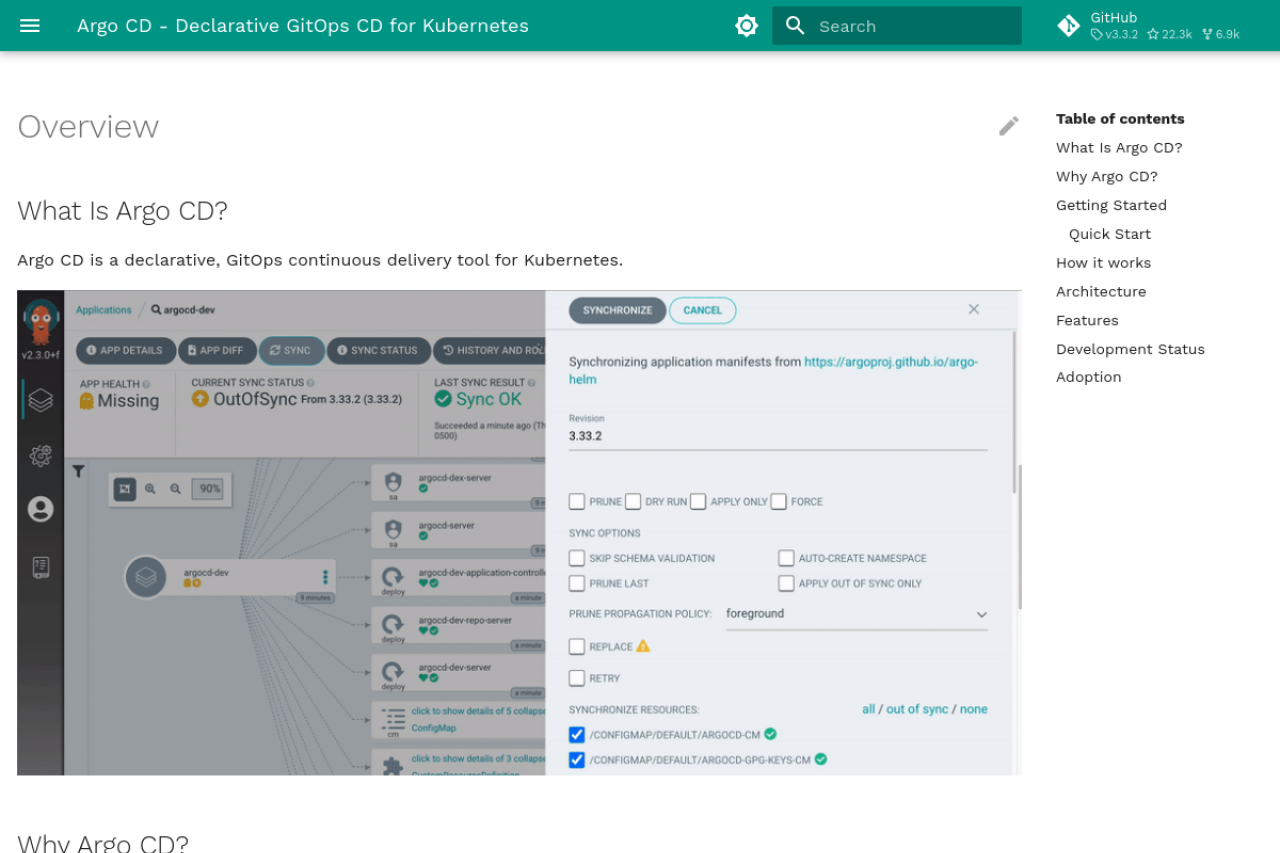Uncheck /CONFIGMAP/DEFAULT/ARGOCD-CM resource checkbox
The width and height of the screenshot is (1280, 853).
click(x=577, y=735)
